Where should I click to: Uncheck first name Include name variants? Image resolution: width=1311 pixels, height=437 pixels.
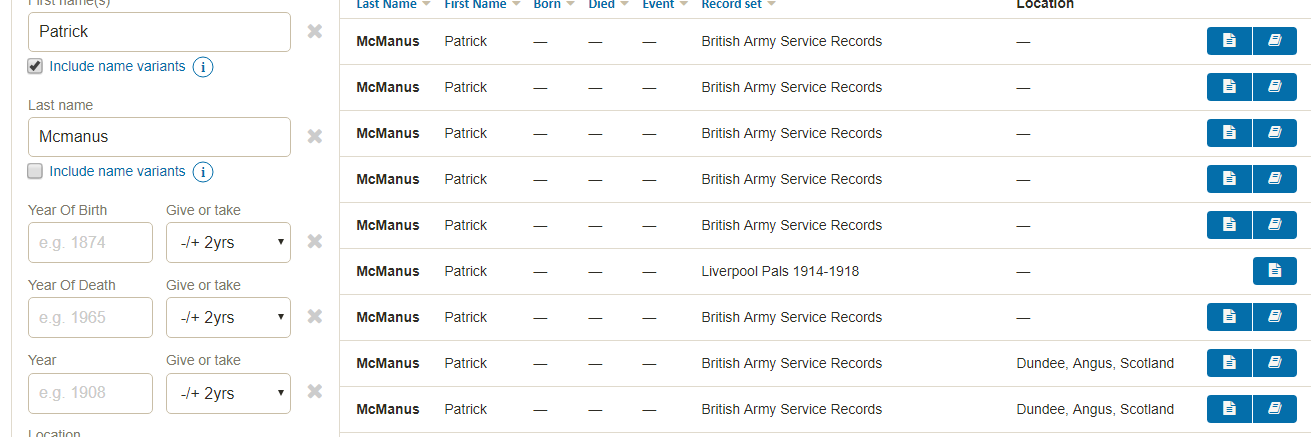35,66
